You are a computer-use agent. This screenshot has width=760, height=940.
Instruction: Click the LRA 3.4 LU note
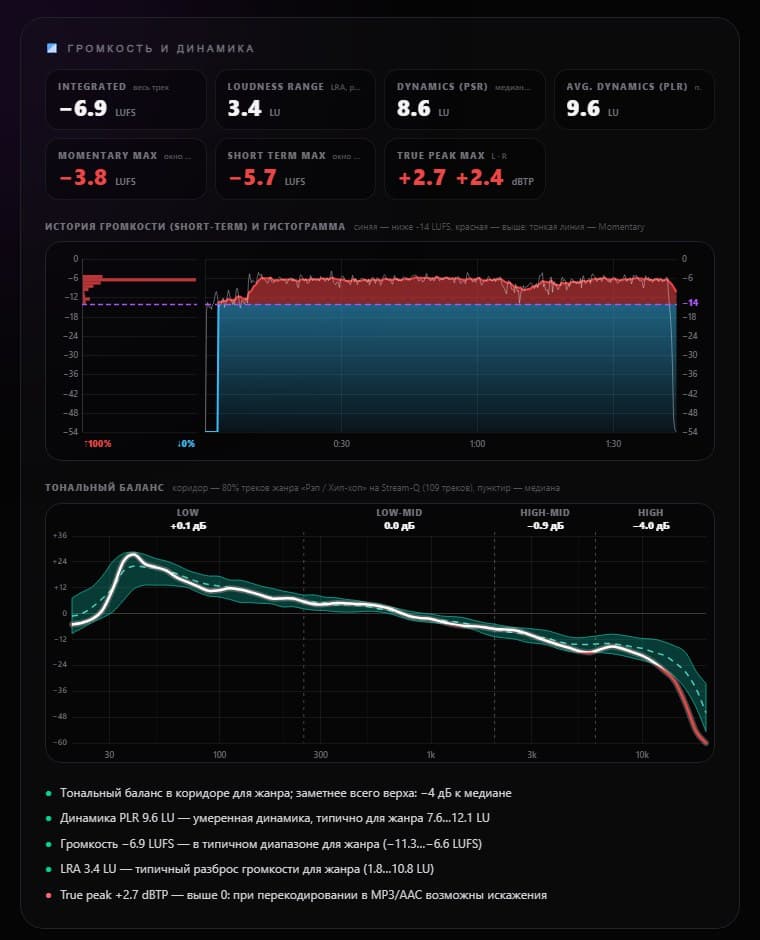click(247, 869)
